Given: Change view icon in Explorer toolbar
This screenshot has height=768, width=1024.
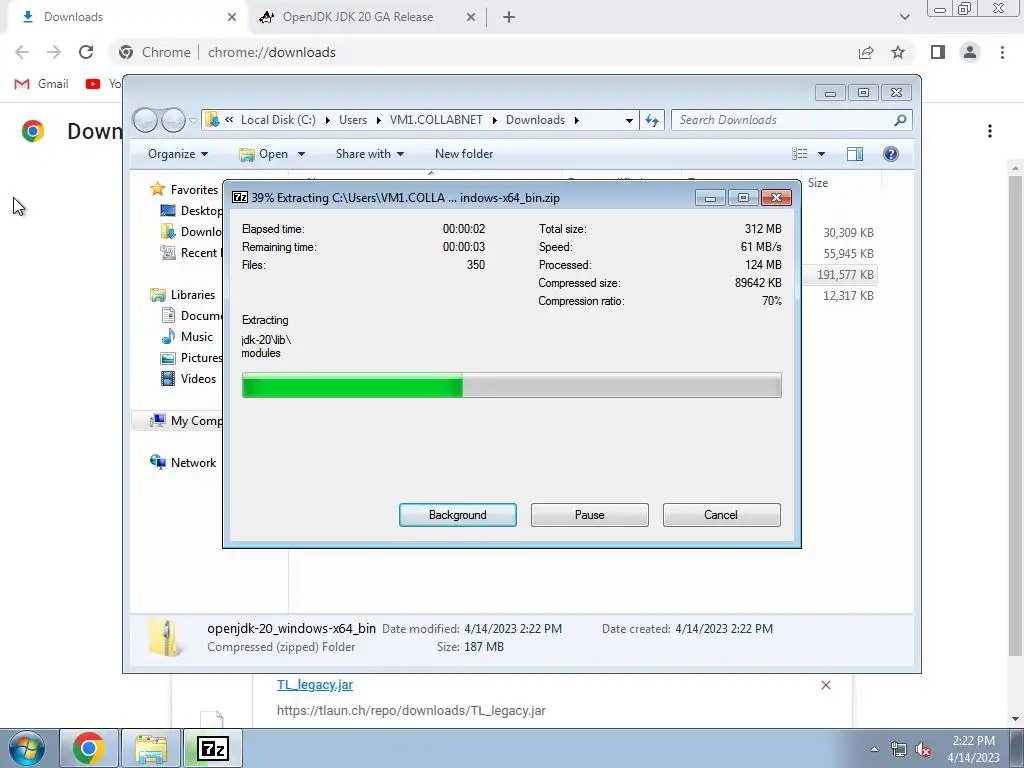Looking at the screenshot, I should pyautogui.click(x=799, y=154).
